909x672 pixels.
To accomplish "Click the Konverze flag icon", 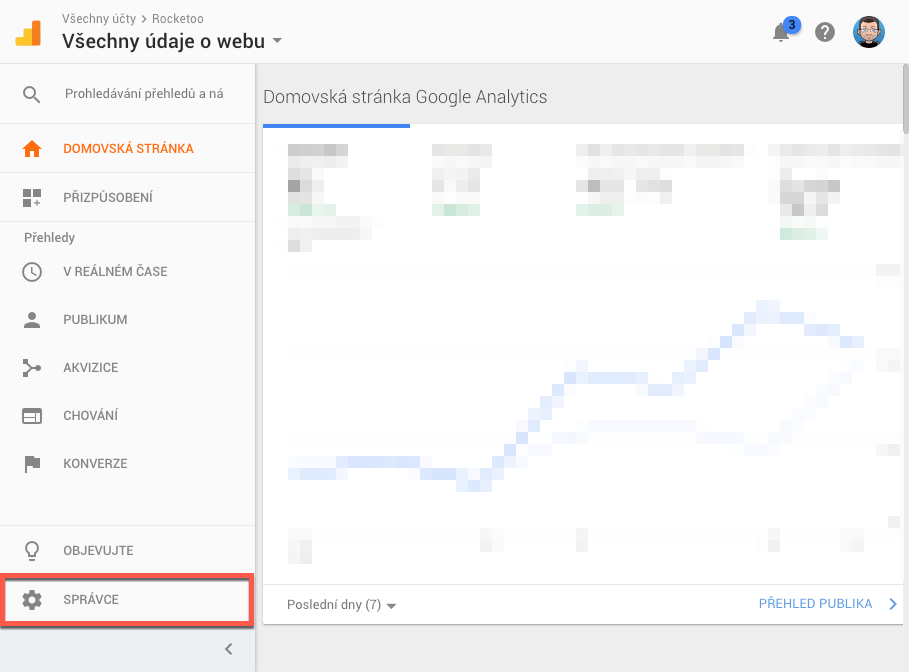I will tap(32, 463).
